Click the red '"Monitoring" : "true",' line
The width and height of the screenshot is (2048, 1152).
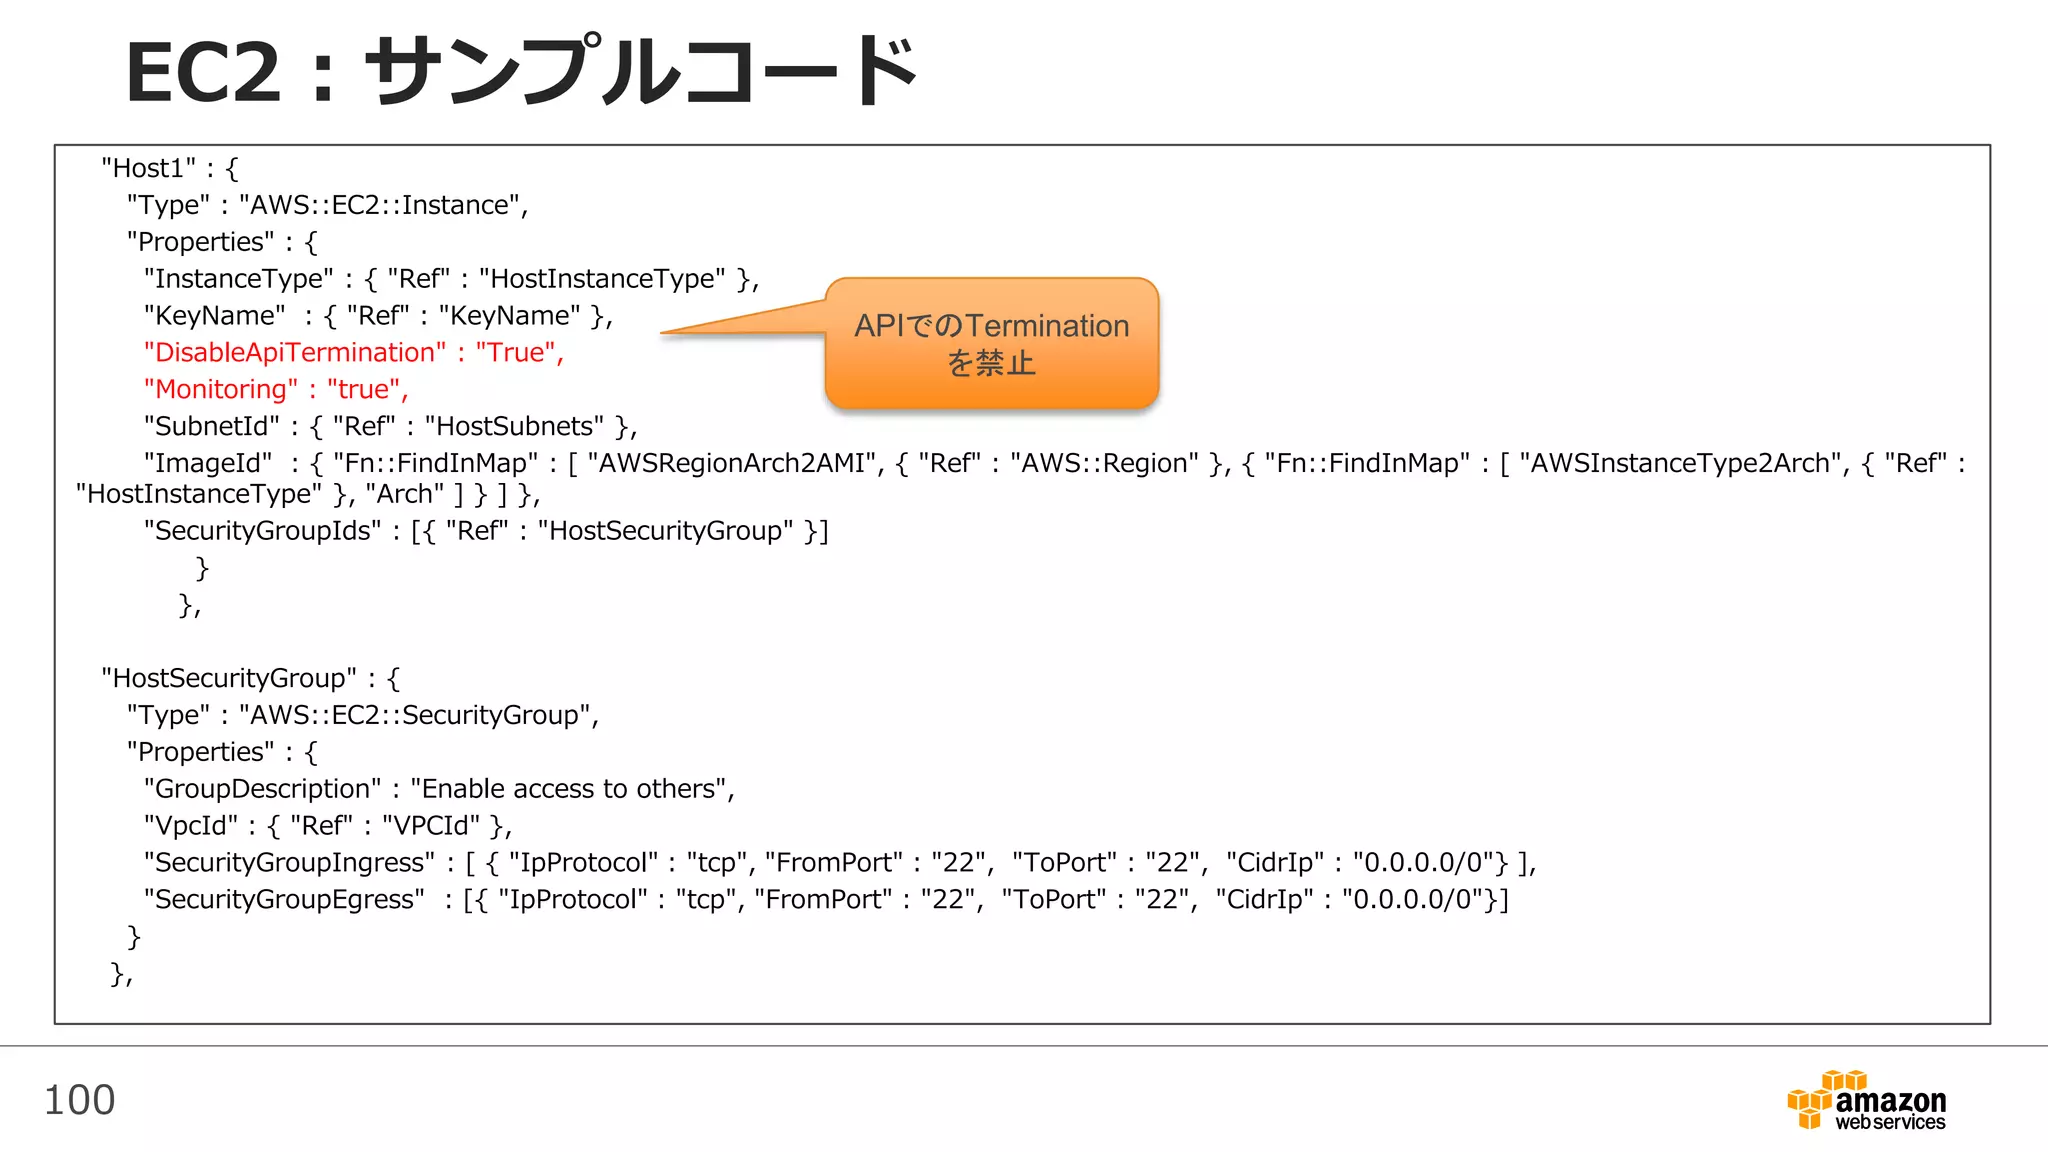[276, 390]
